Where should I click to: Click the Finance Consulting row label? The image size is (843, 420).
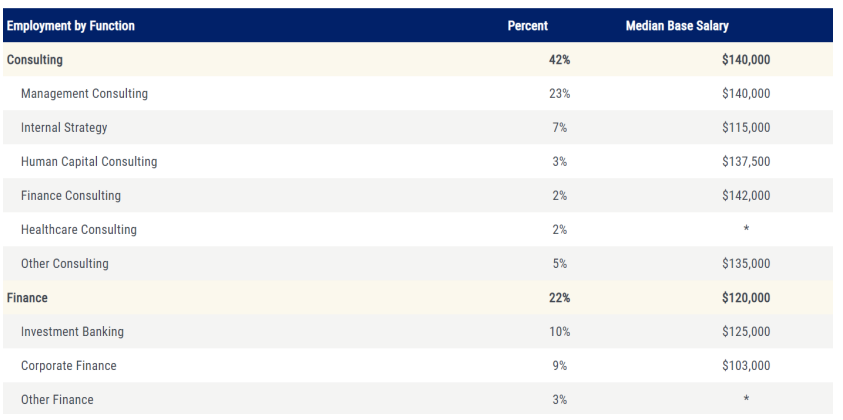point(70,196)
